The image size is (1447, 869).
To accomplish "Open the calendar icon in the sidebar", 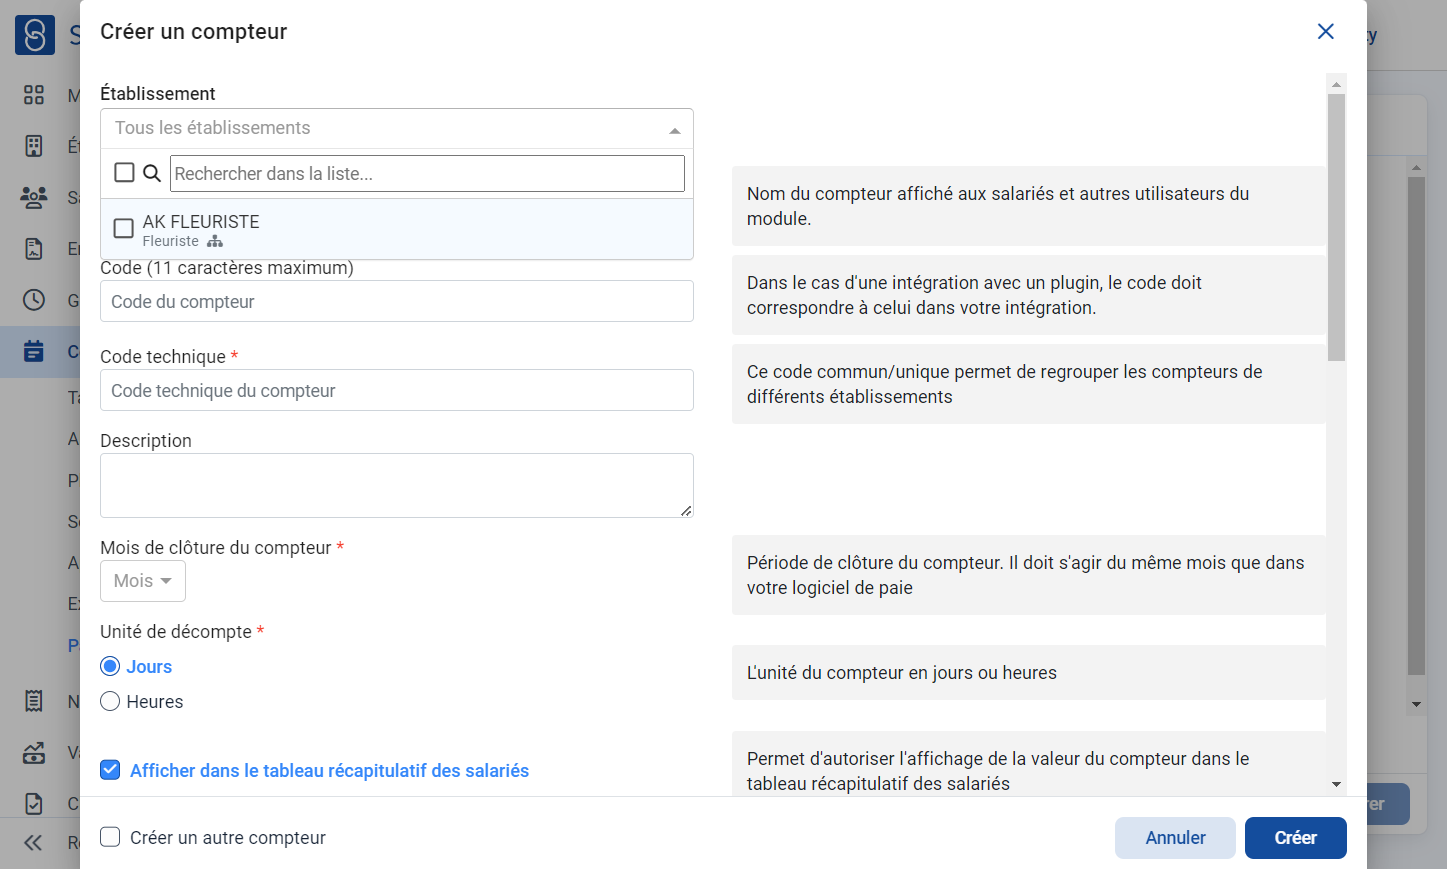I will 34,351.
